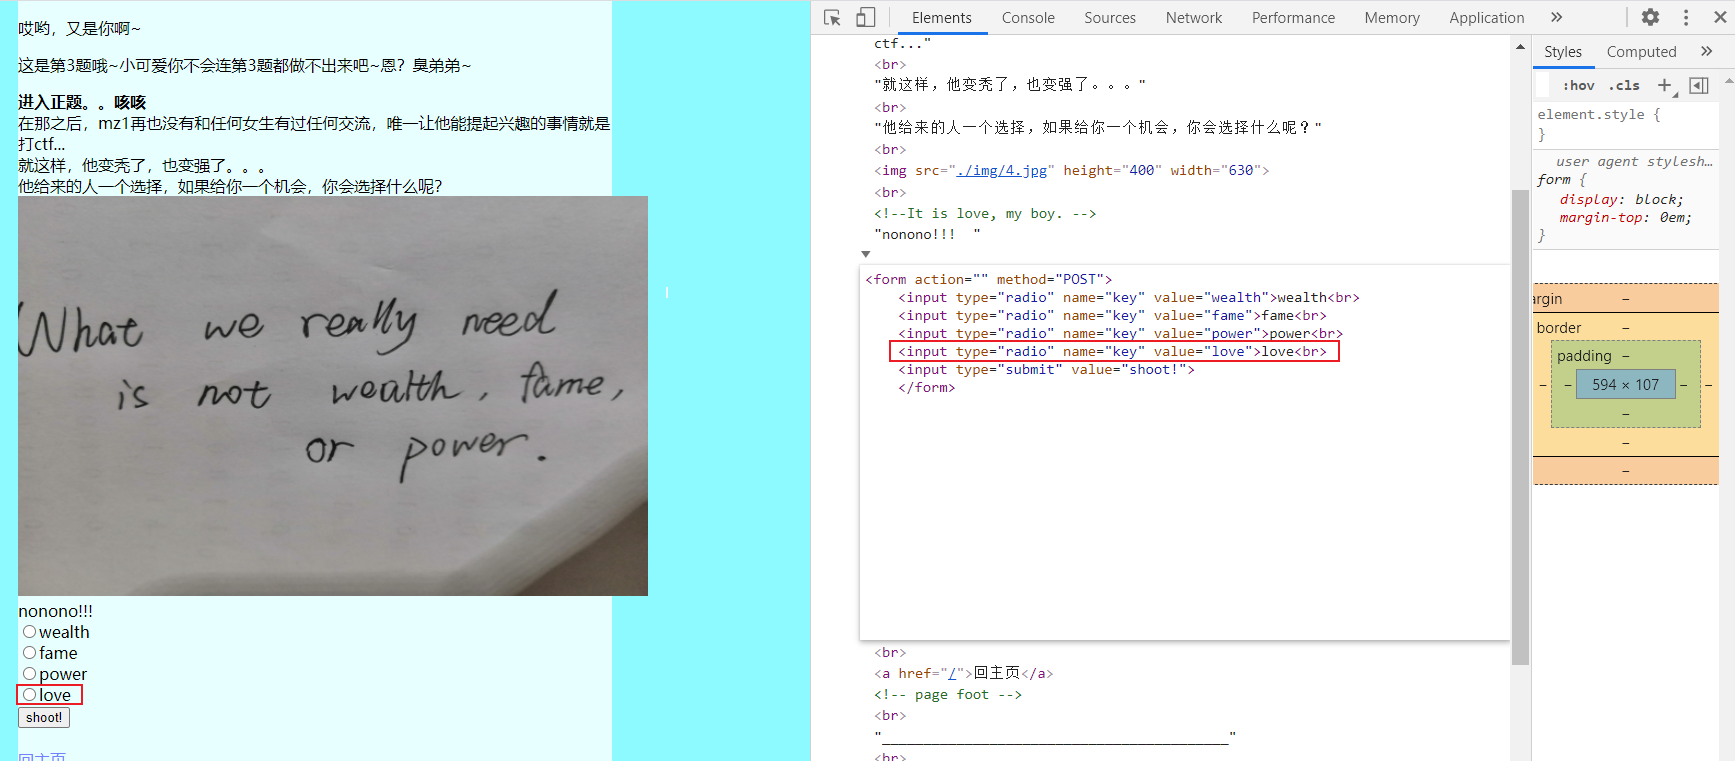This screenshot has width=1735, height=761.
Task: Show more DevTools tabs via chevron
Action: 1556,17
